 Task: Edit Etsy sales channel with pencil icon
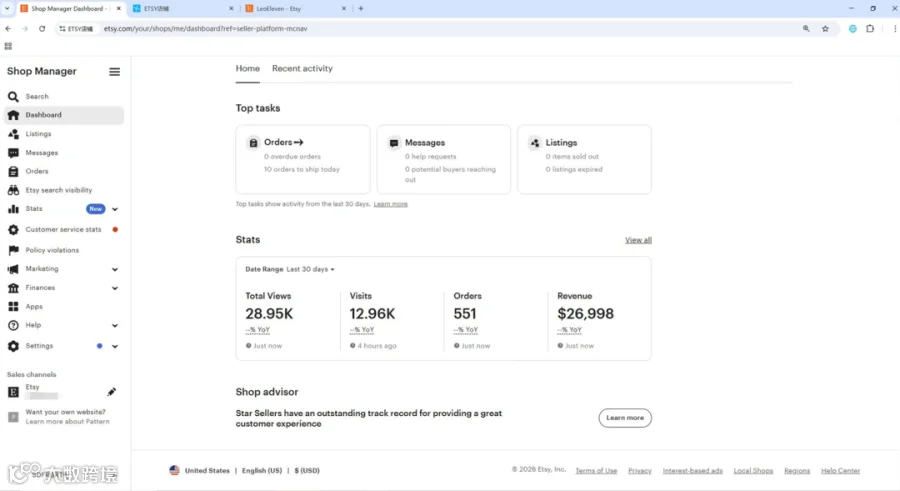click(x=111, y=392)
